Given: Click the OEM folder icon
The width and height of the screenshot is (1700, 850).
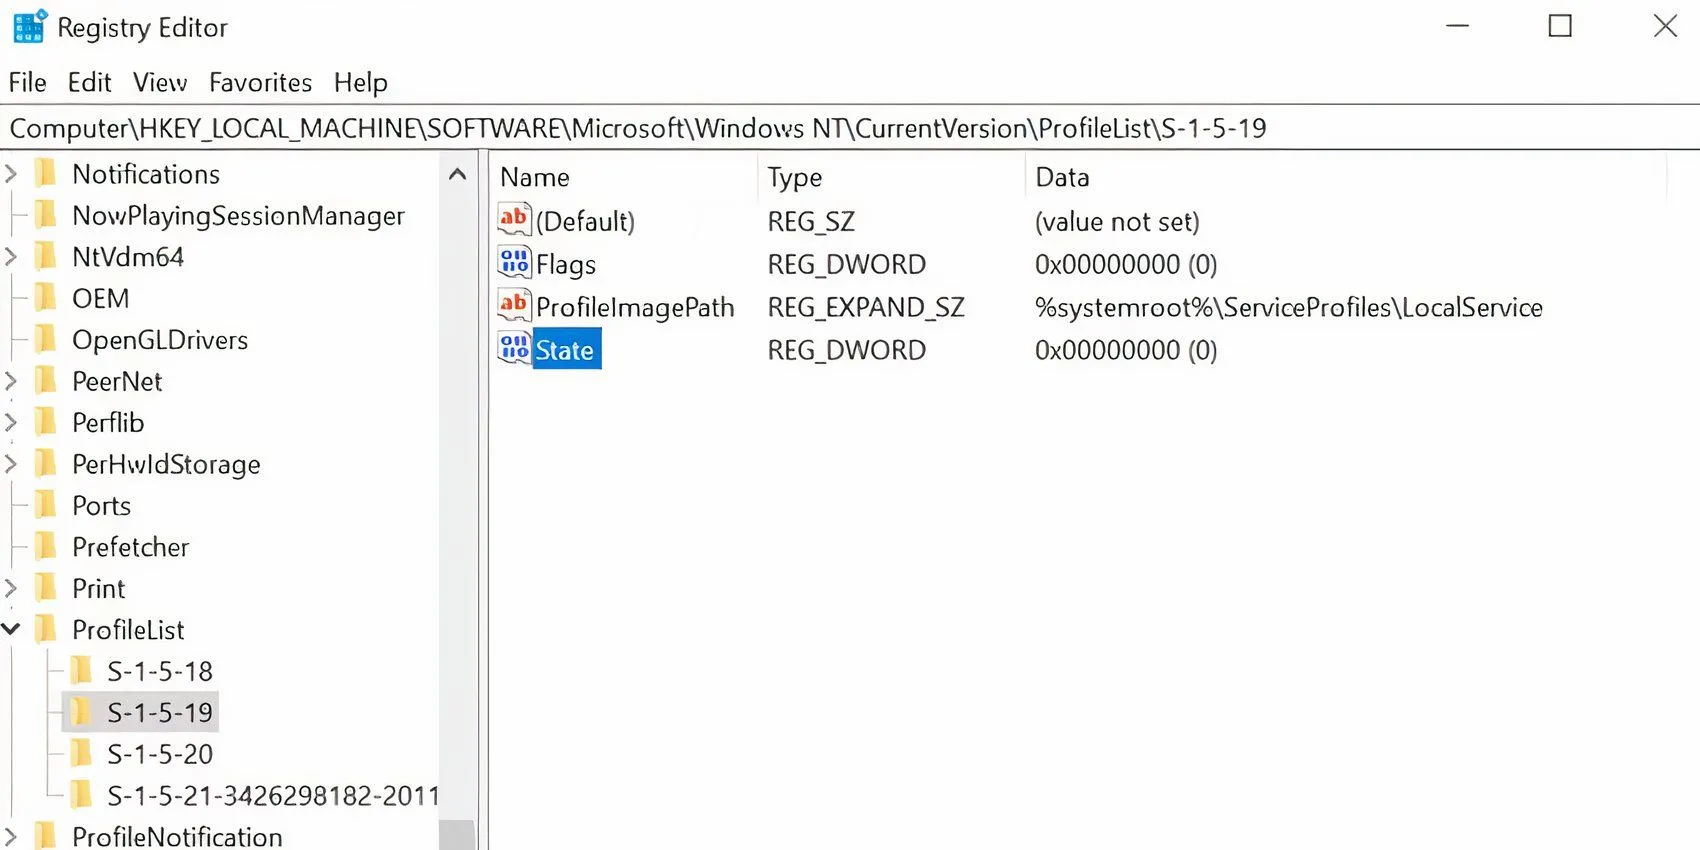Looking at the screenshot, I should [45, 298].
